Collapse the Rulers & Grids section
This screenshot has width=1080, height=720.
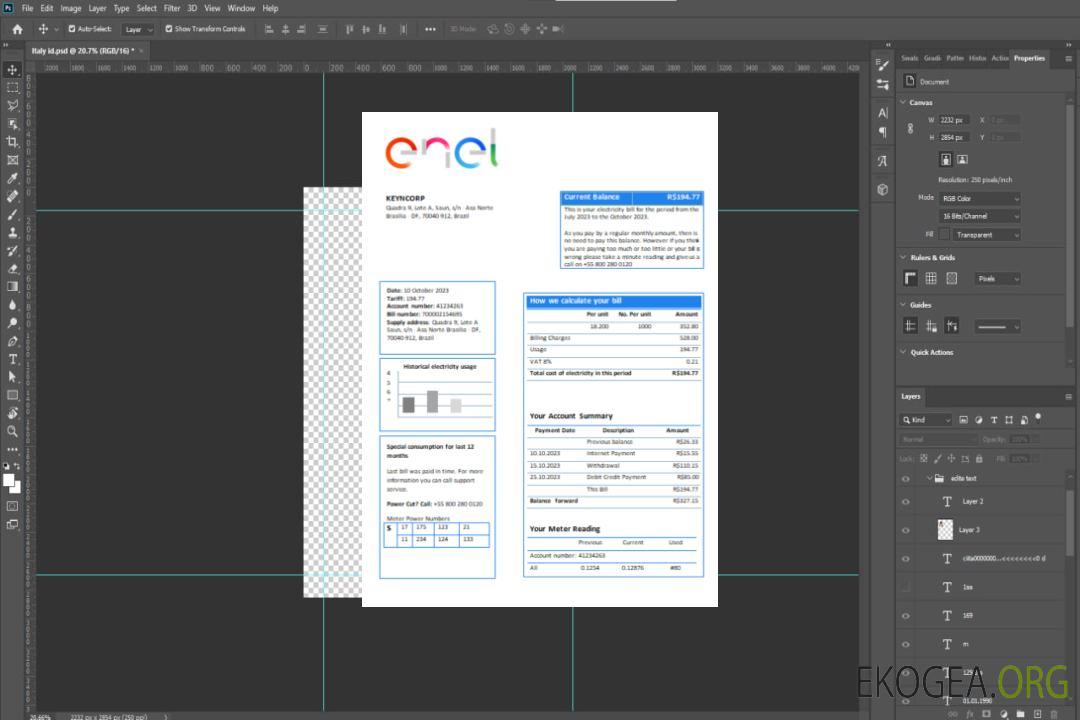click(x=904, y=258)
